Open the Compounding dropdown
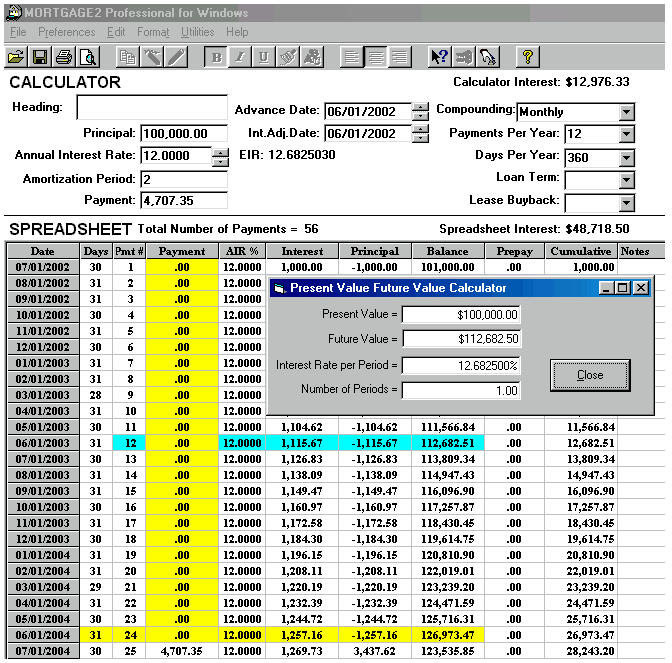Viewport: 672px width, 663px height. (x=626, y=112)
